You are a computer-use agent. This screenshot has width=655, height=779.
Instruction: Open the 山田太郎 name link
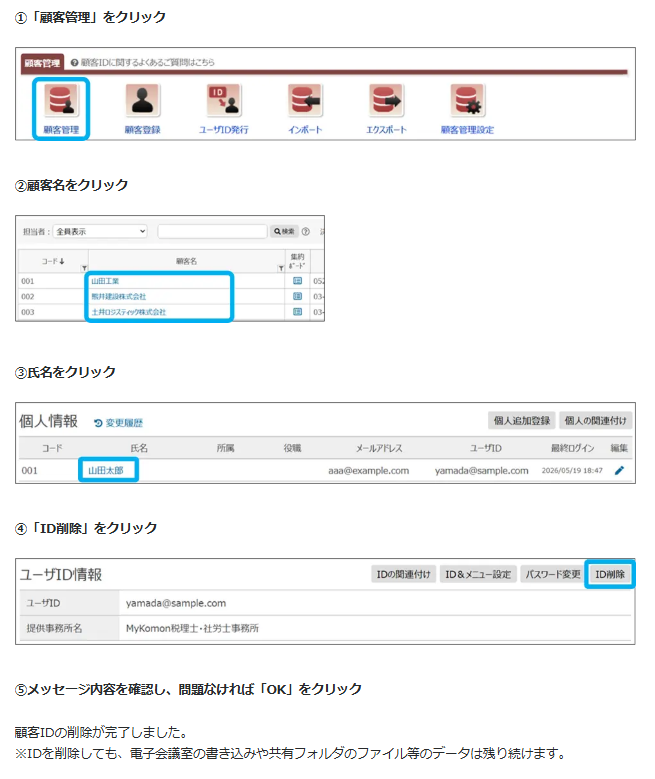pyautogui.click(x=105, y=470)
